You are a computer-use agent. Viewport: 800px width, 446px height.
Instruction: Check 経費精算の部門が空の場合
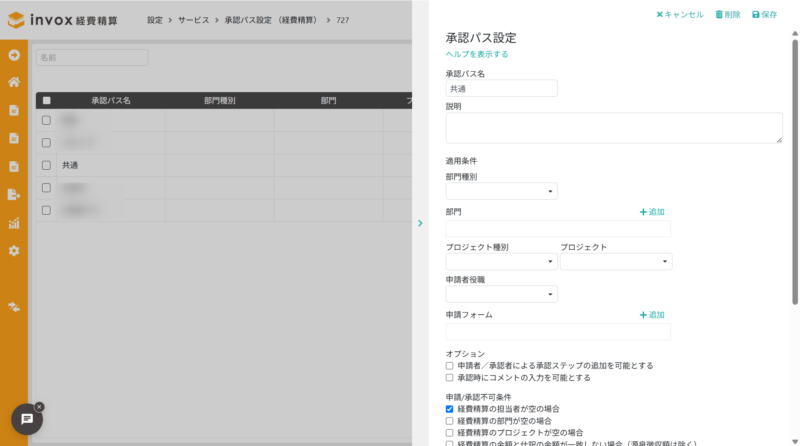pos(449,421)
